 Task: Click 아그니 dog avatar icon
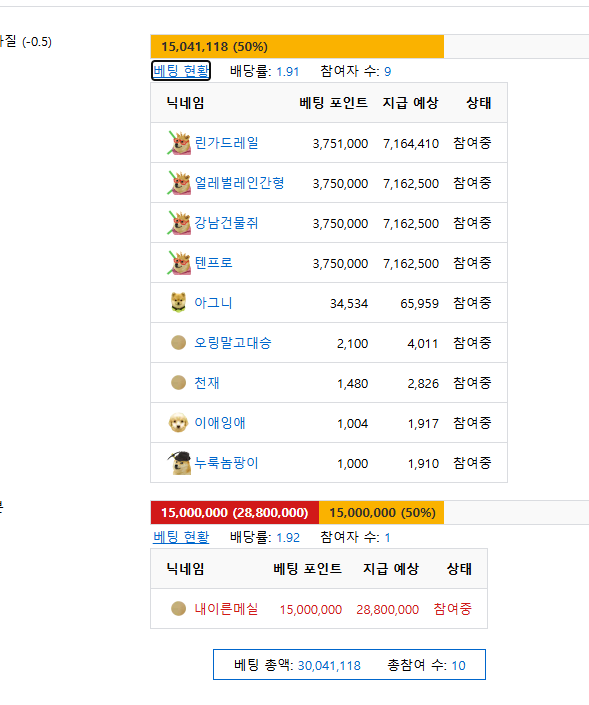(178, 303)
